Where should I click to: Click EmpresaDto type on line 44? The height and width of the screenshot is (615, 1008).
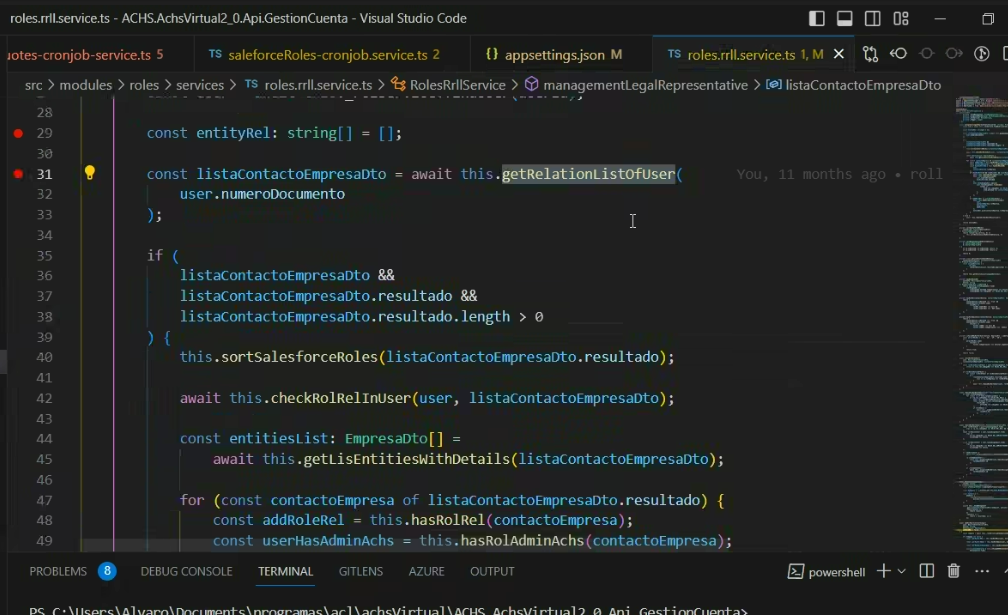(386, 439)
